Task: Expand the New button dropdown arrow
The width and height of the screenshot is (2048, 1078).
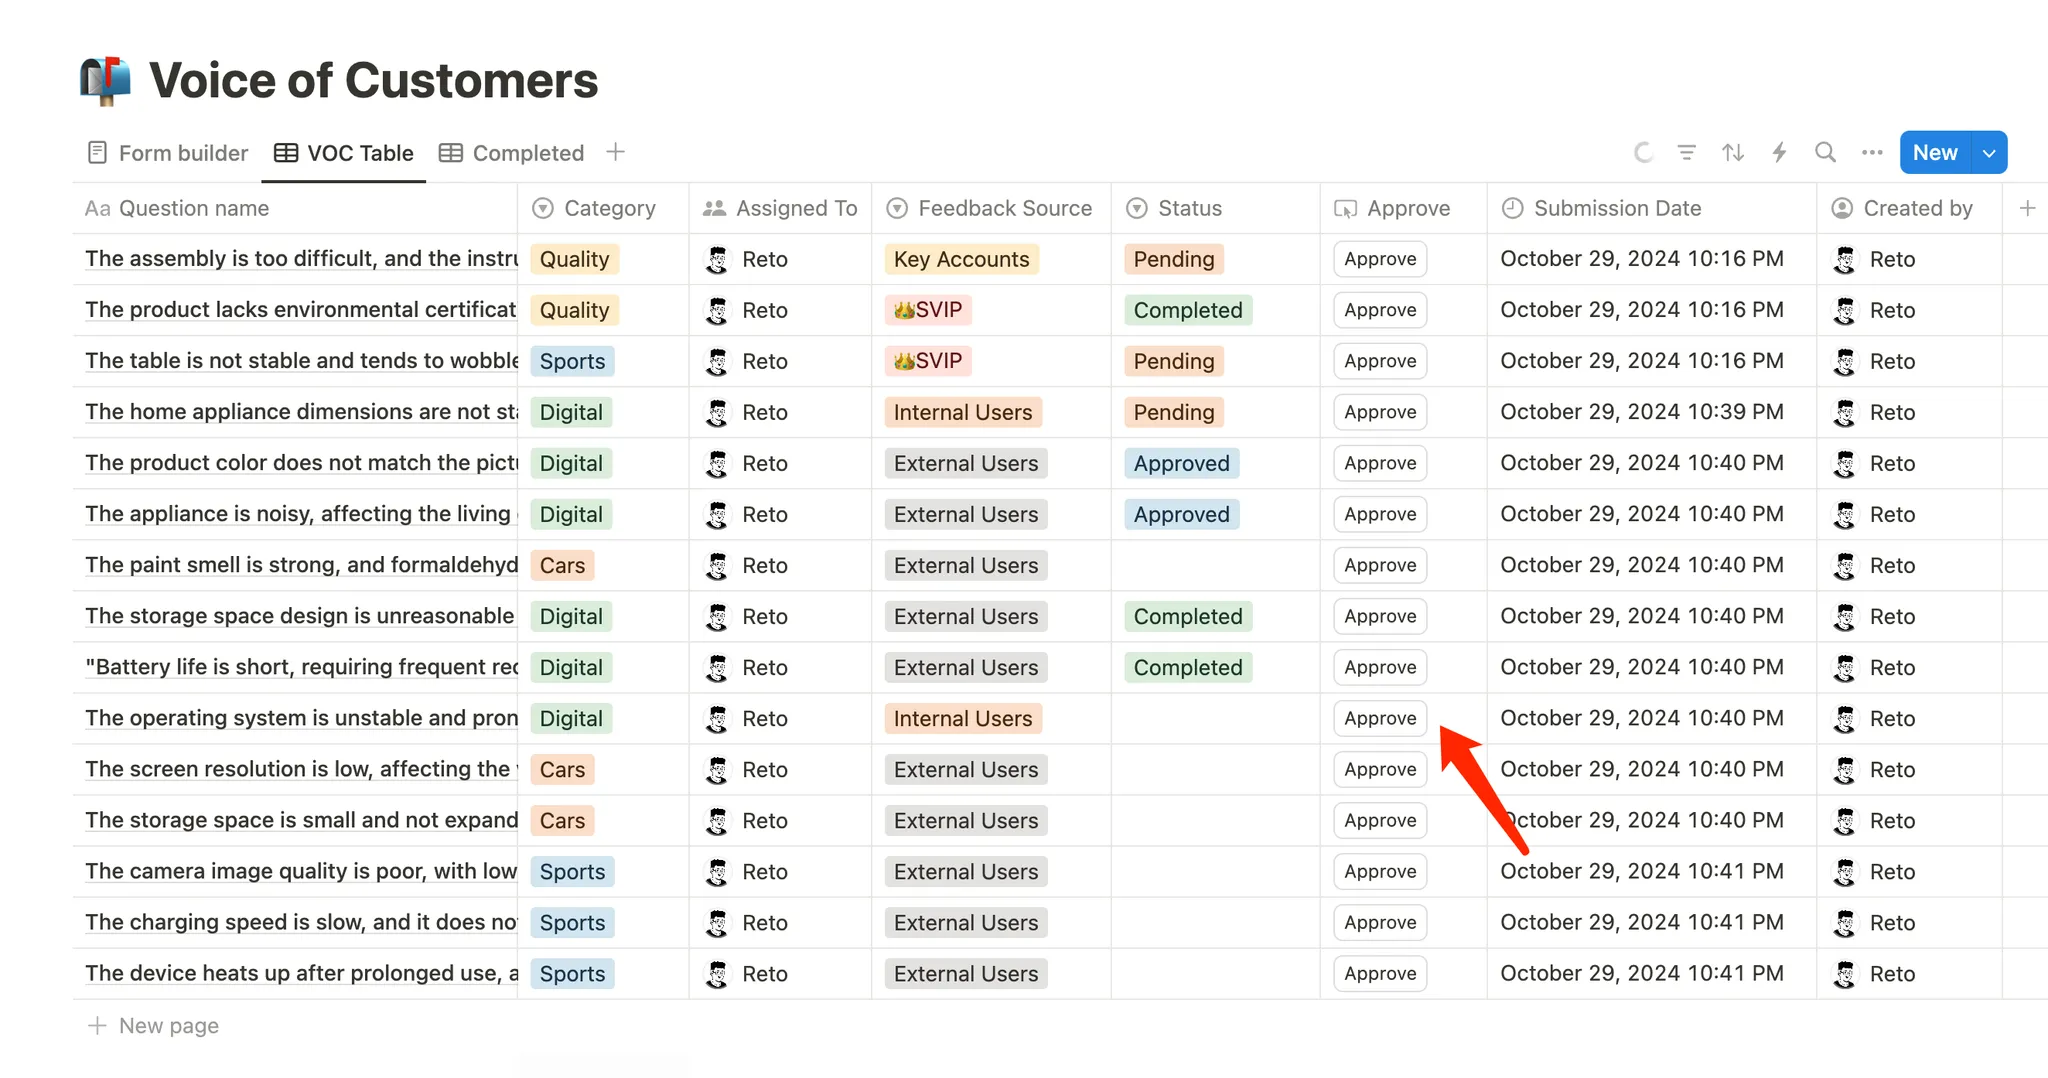Action: point(1989,153)
